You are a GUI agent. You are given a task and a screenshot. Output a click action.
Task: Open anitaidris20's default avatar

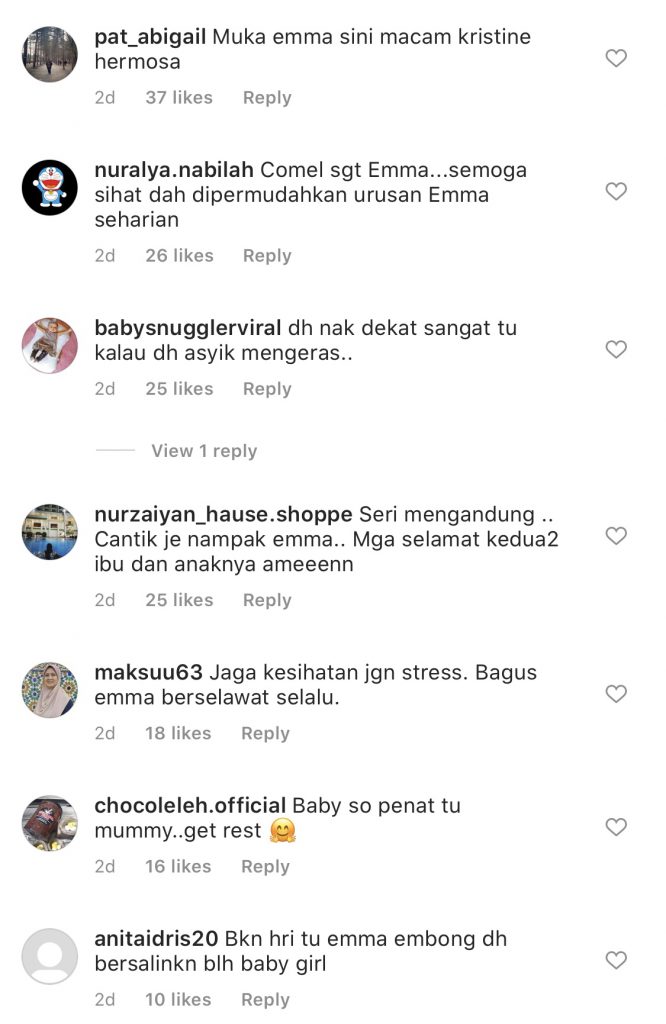[50, 956]
